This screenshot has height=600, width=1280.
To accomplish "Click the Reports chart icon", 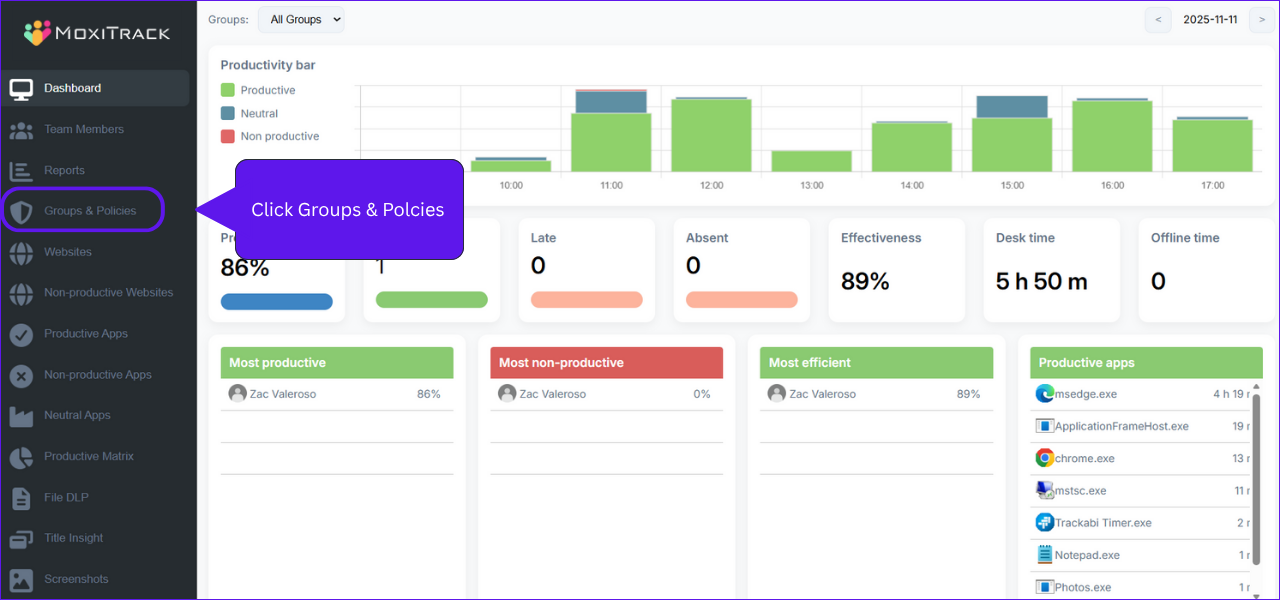I will pyautogui.click(x=21, y=171).
